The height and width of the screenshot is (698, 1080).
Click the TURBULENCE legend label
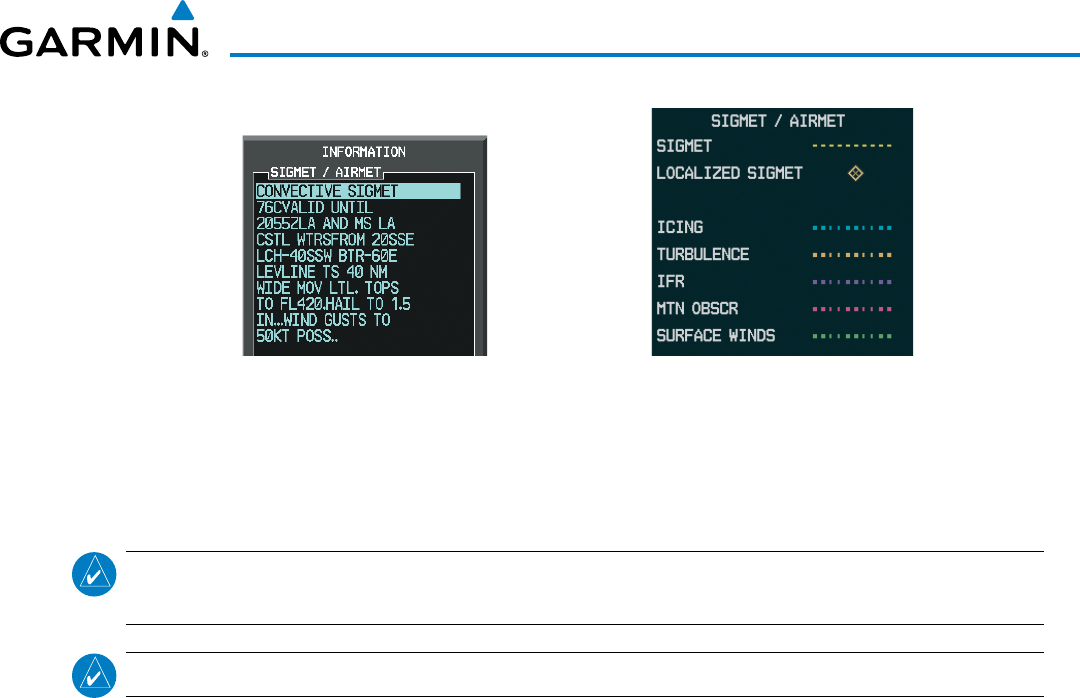pyautogui.click(x=703, y=254)
